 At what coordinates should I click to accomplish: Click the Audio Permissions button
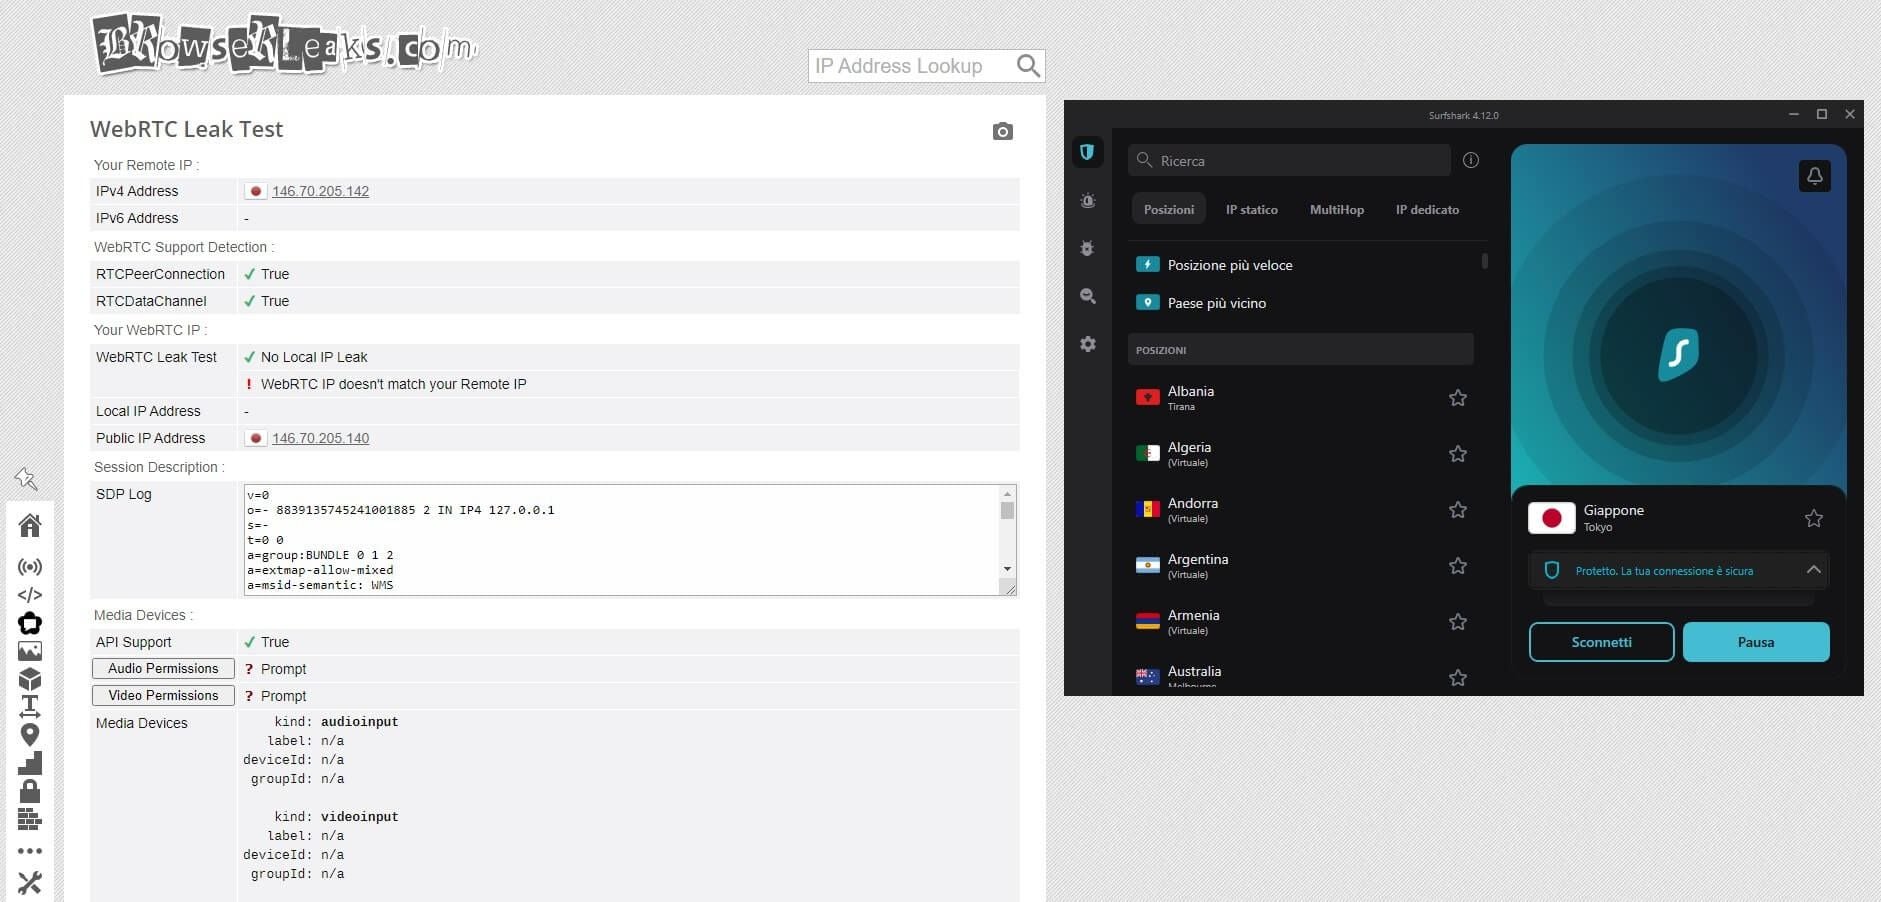click(x=163, y=669)
